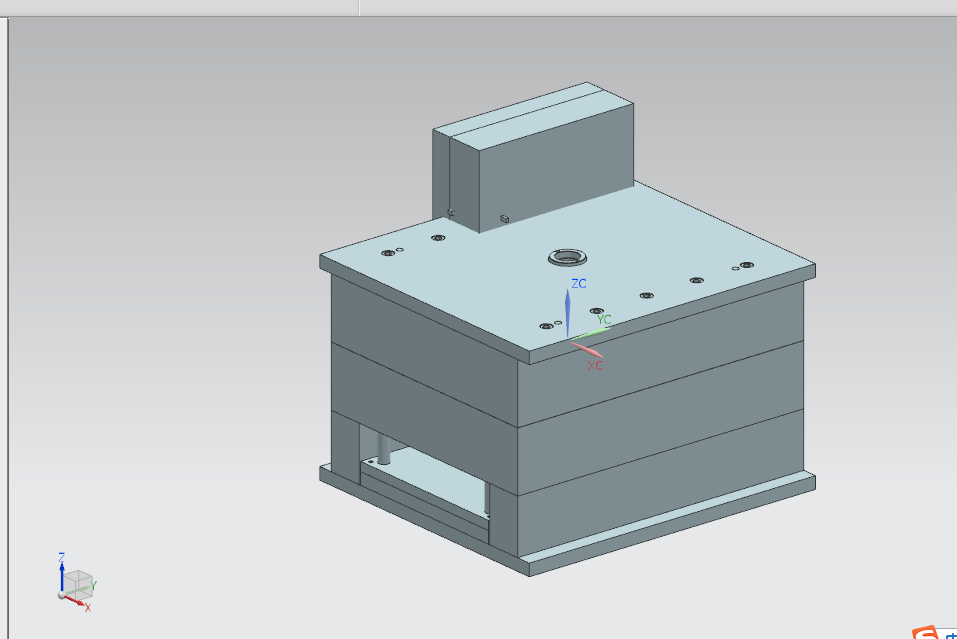Click the blue ZC axis arrow of the WCS
Image resolution: width=957 pixels, height=639 pixels.
point(568,311)
